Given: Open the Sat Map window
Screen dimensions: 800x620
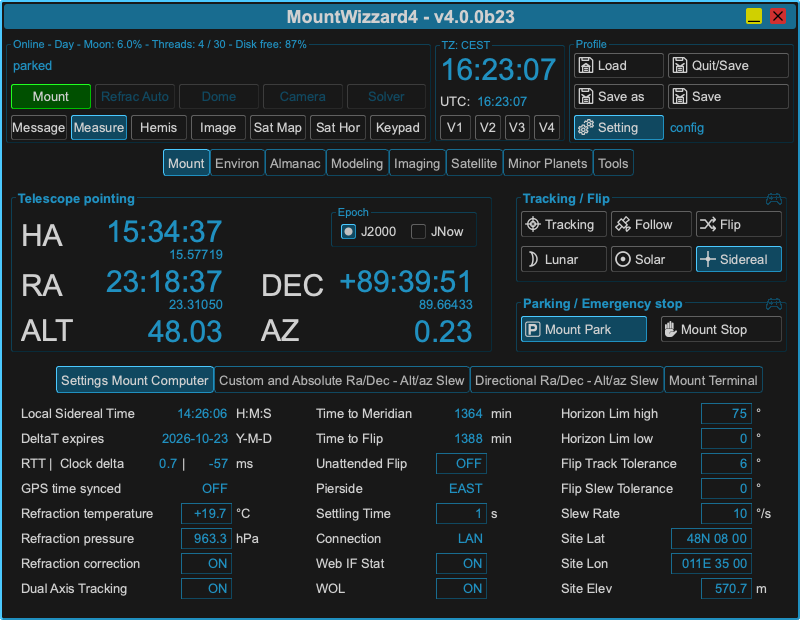Looking at the screenshot, I should pos(278,128).
